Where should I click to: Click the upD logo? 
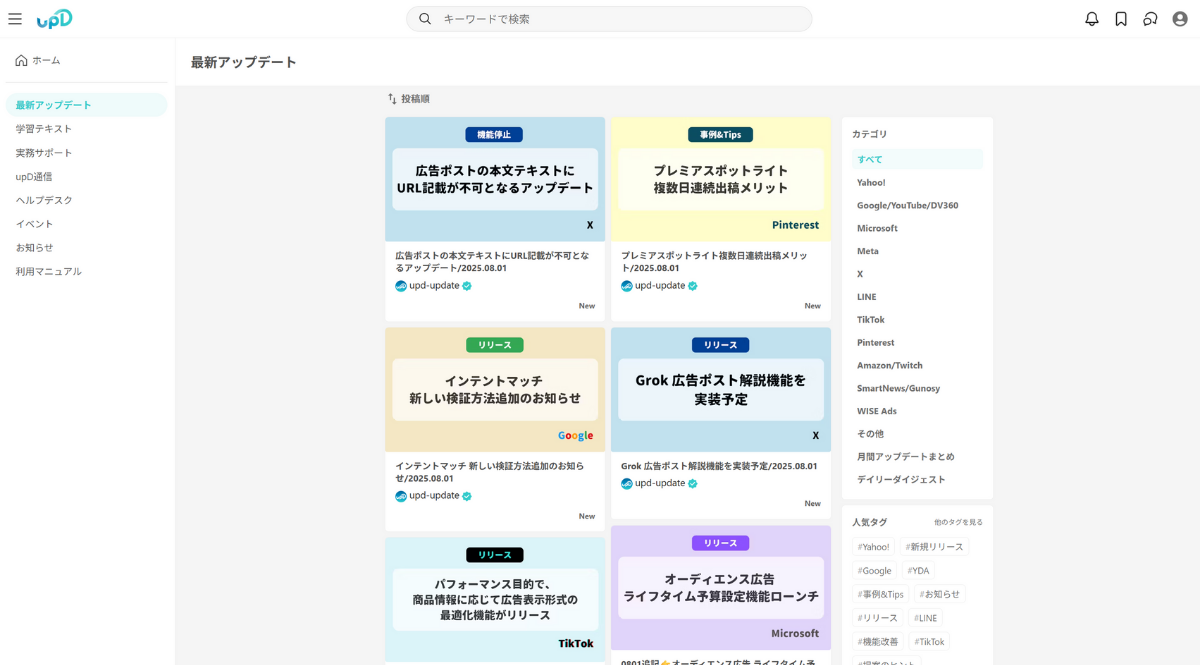(54, 19)
